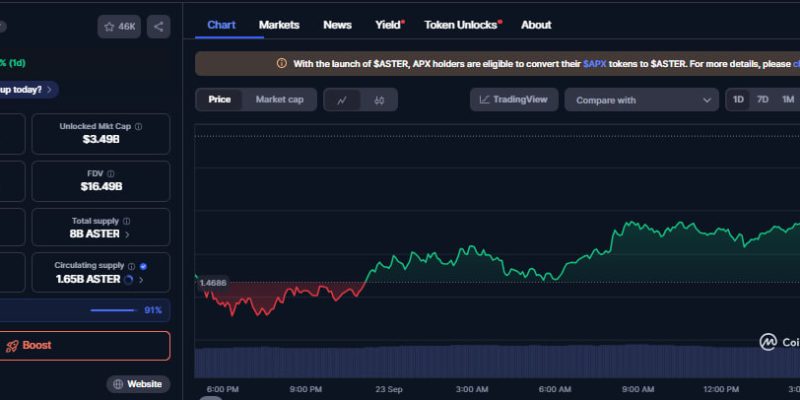Click the share icon button
This screenshot has width=800, height=400.
click(x=158, y=27)
